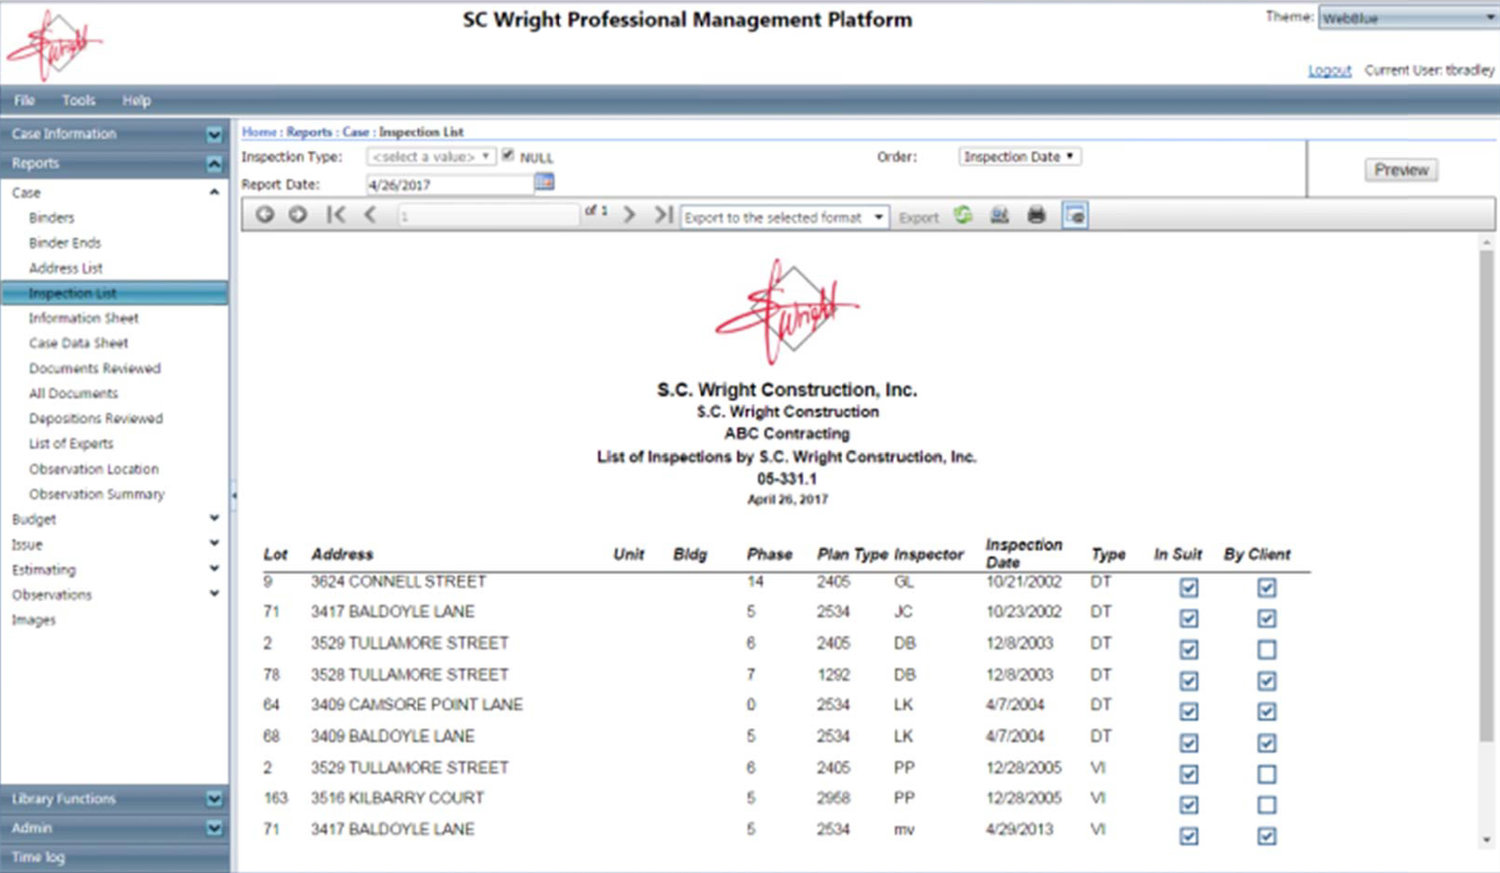Select Information Sheet report
Image resolution: width=1500 pixels, height=873 pixels.
(84, 318)
